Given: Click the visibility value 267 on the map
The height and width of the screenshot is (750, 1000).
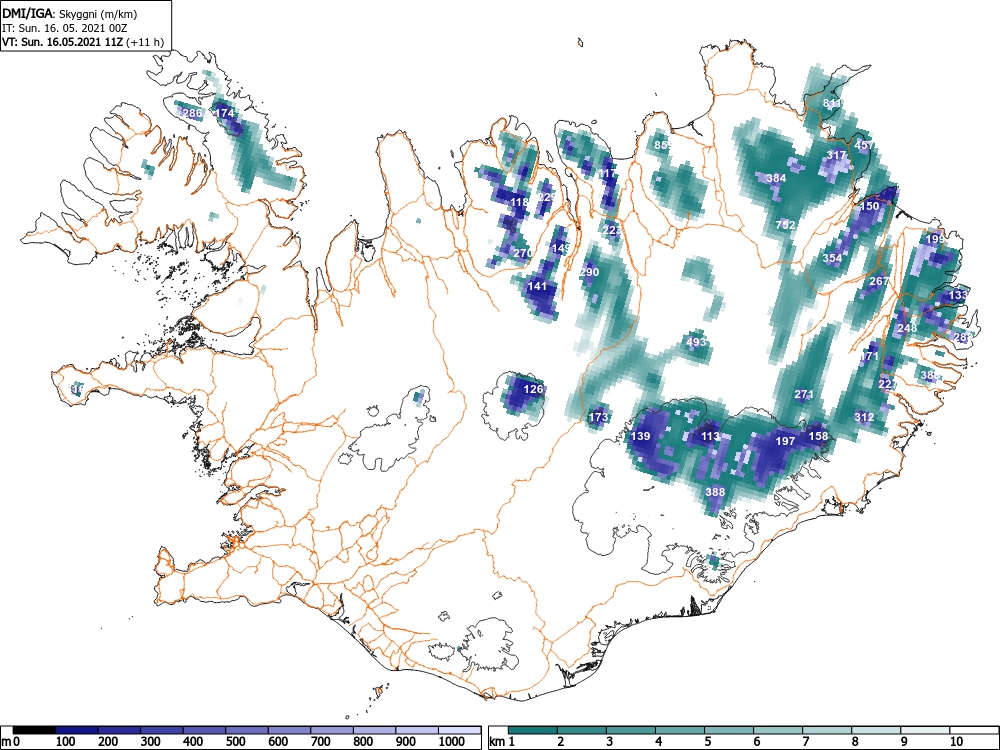Looking at the screenshot, I should tap(879, 281).
